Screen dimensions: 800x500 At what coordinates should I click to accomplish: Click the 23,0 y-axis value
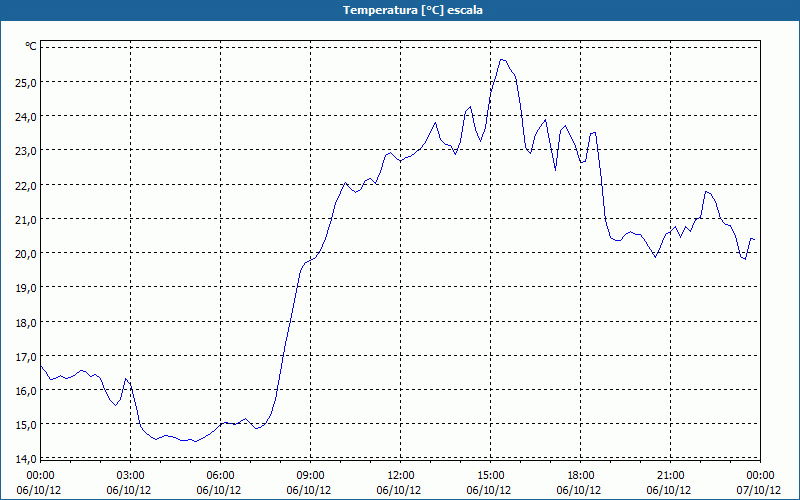[x=26, y=151]
